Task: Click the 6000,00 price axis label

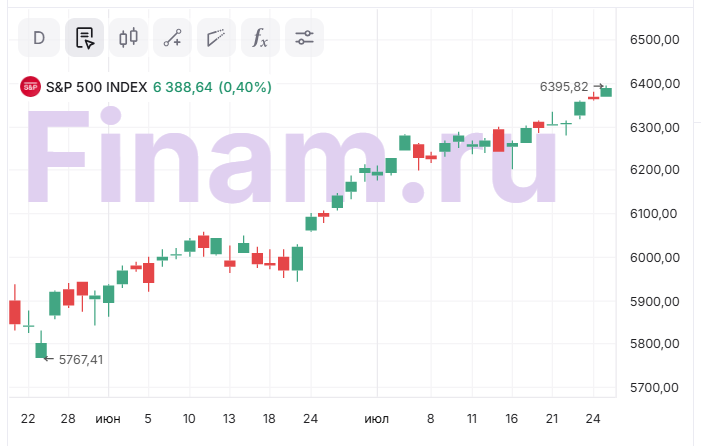Action: (x=655, y=258)
